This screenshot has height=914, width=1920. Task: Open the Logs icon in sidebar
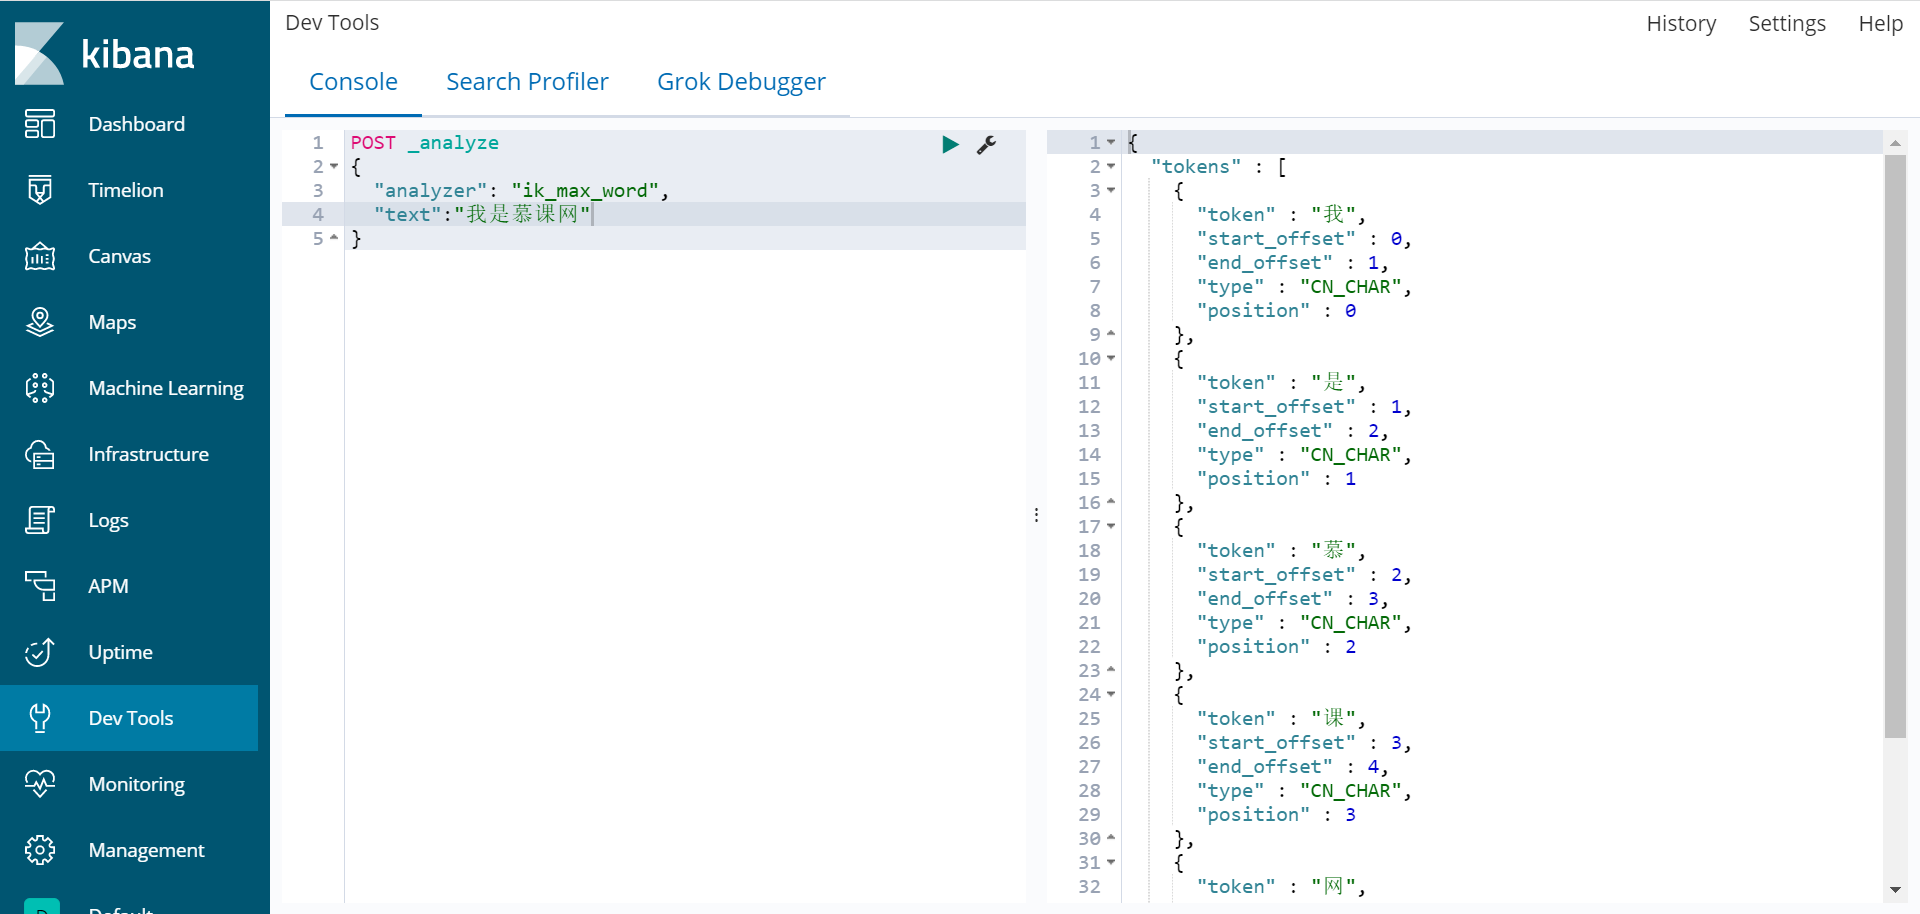click(40, 520)
